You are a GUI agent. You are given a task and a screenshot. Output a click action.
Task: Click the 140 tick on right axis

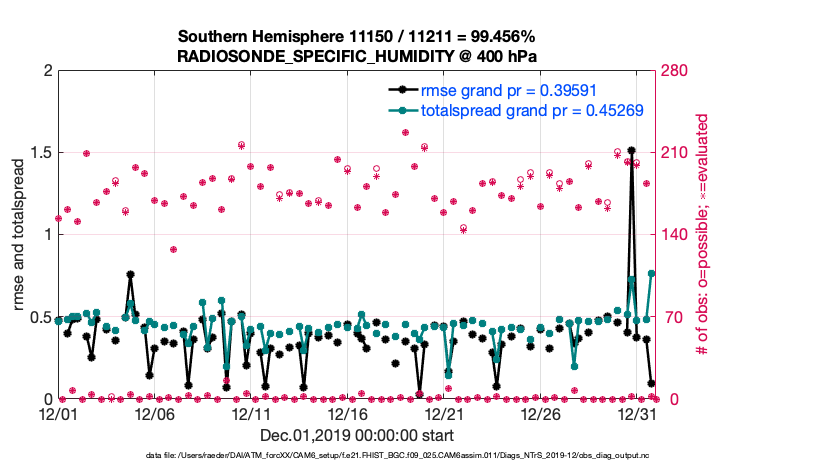point(670,235)
